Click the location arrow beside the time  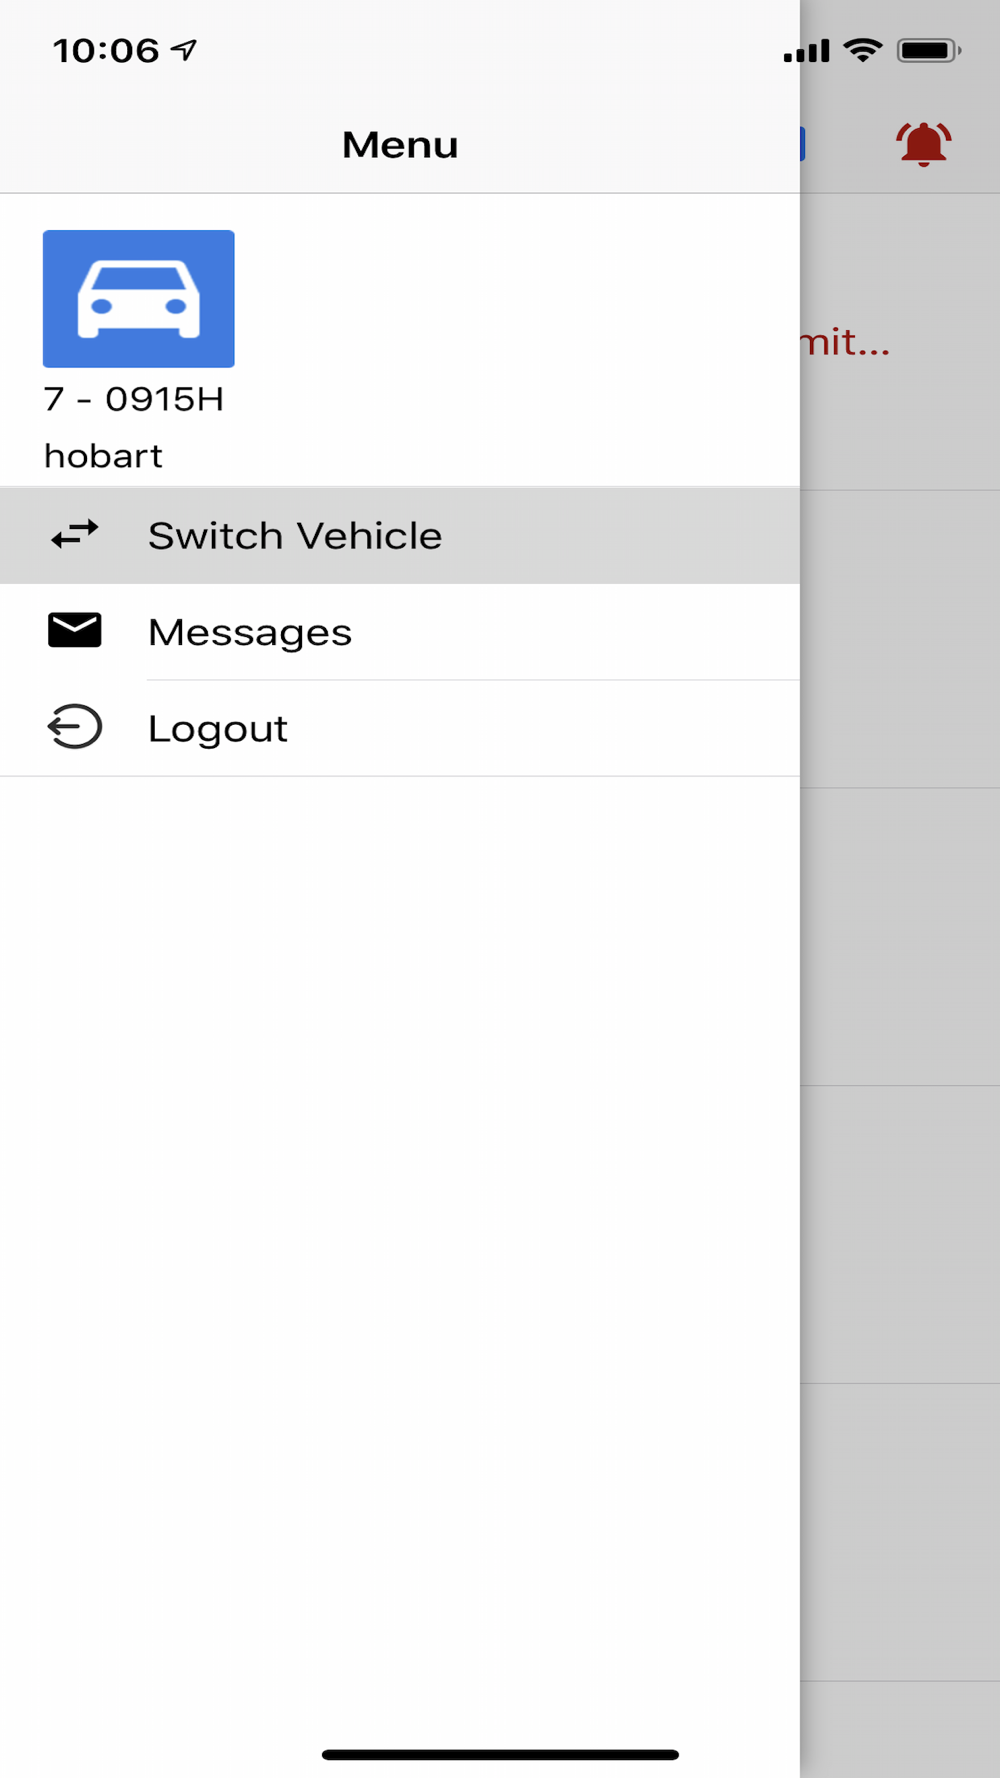184,50
